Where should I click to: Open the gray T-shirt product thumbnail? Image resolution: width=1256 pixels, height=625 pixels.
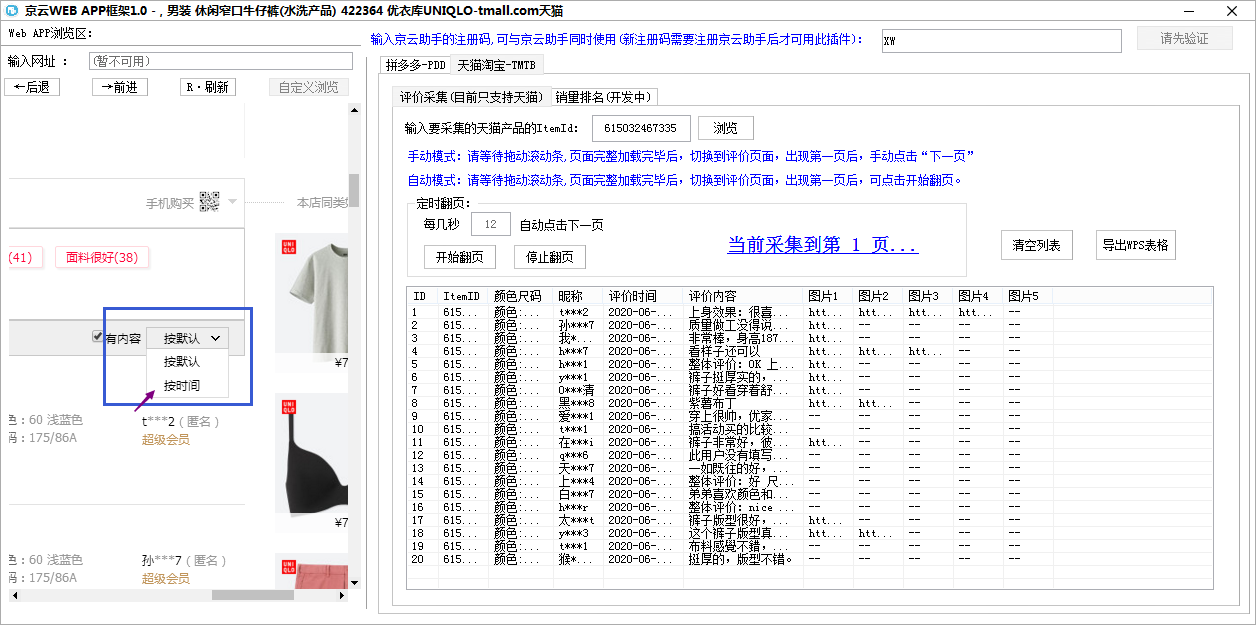(x=314, y=294)
